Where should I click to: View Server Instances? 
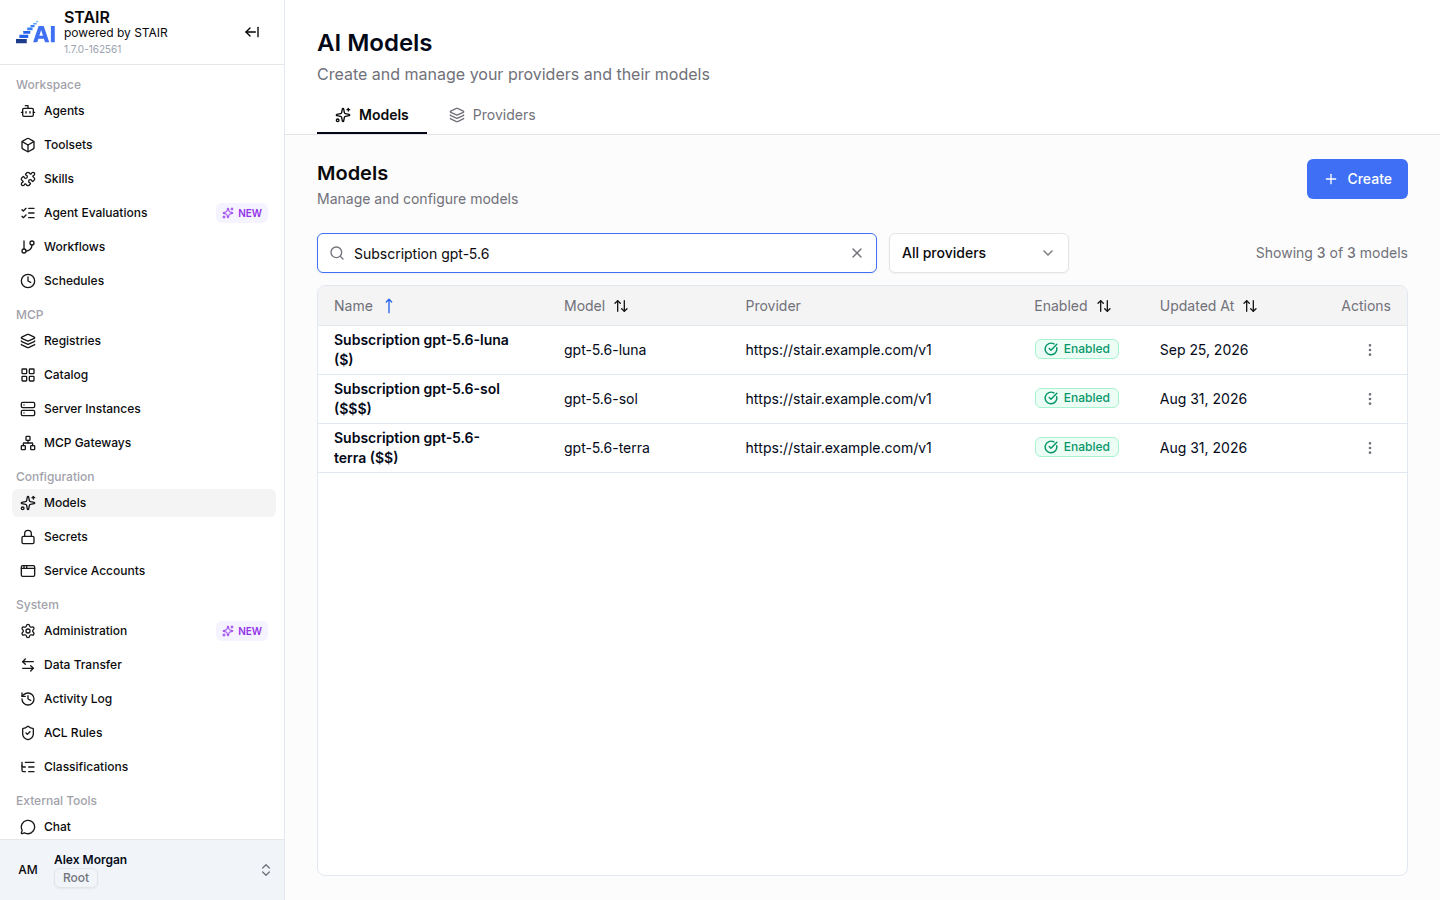(x=144, y=409)
